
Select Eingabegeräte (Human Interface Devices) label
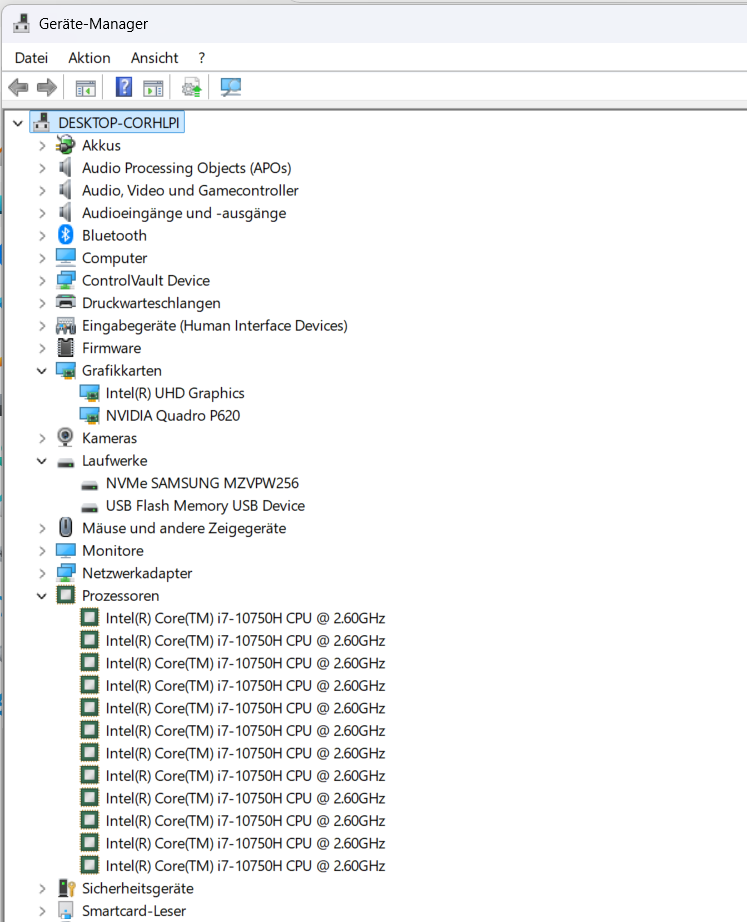tap(215, 325)
